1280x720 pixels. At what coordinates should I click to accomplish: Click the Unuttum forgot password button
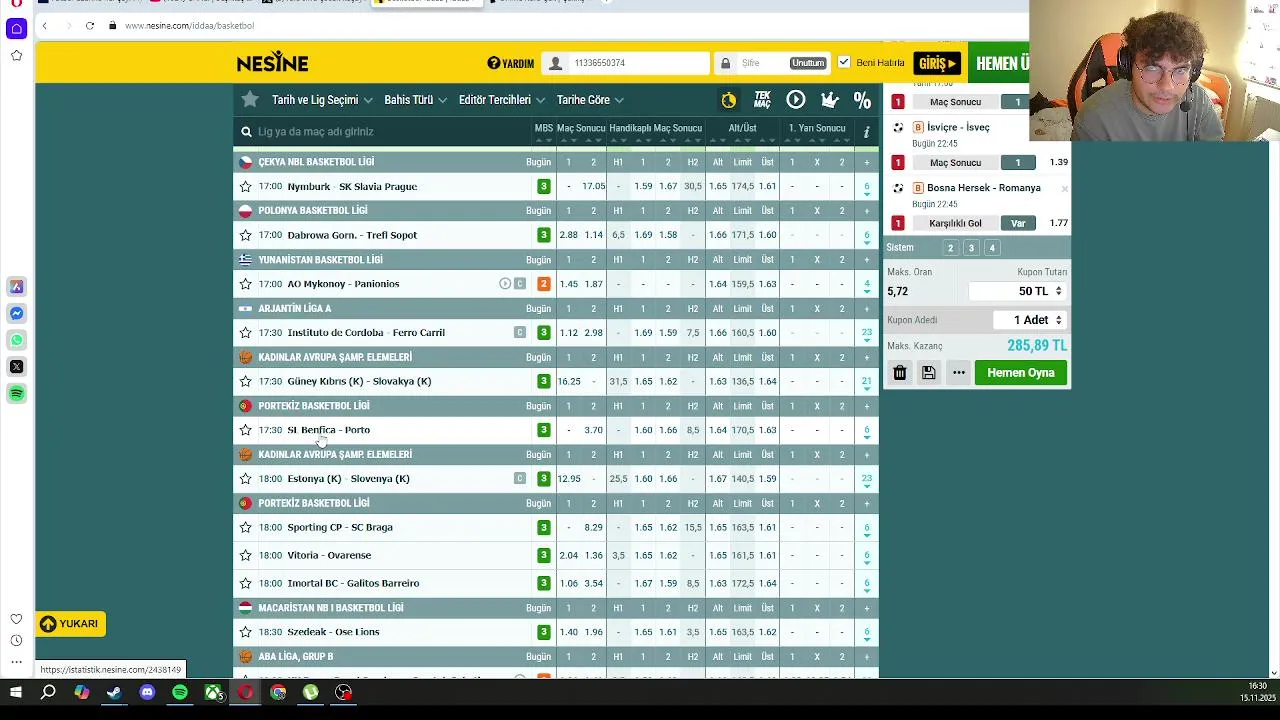click(808, 63)
